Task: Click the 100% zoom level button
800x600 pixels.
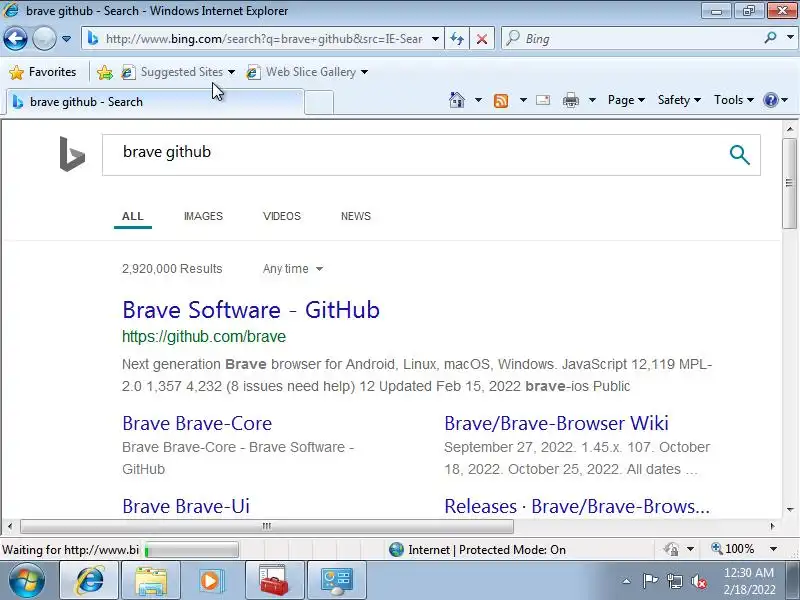Action: [x=733, y=549]
